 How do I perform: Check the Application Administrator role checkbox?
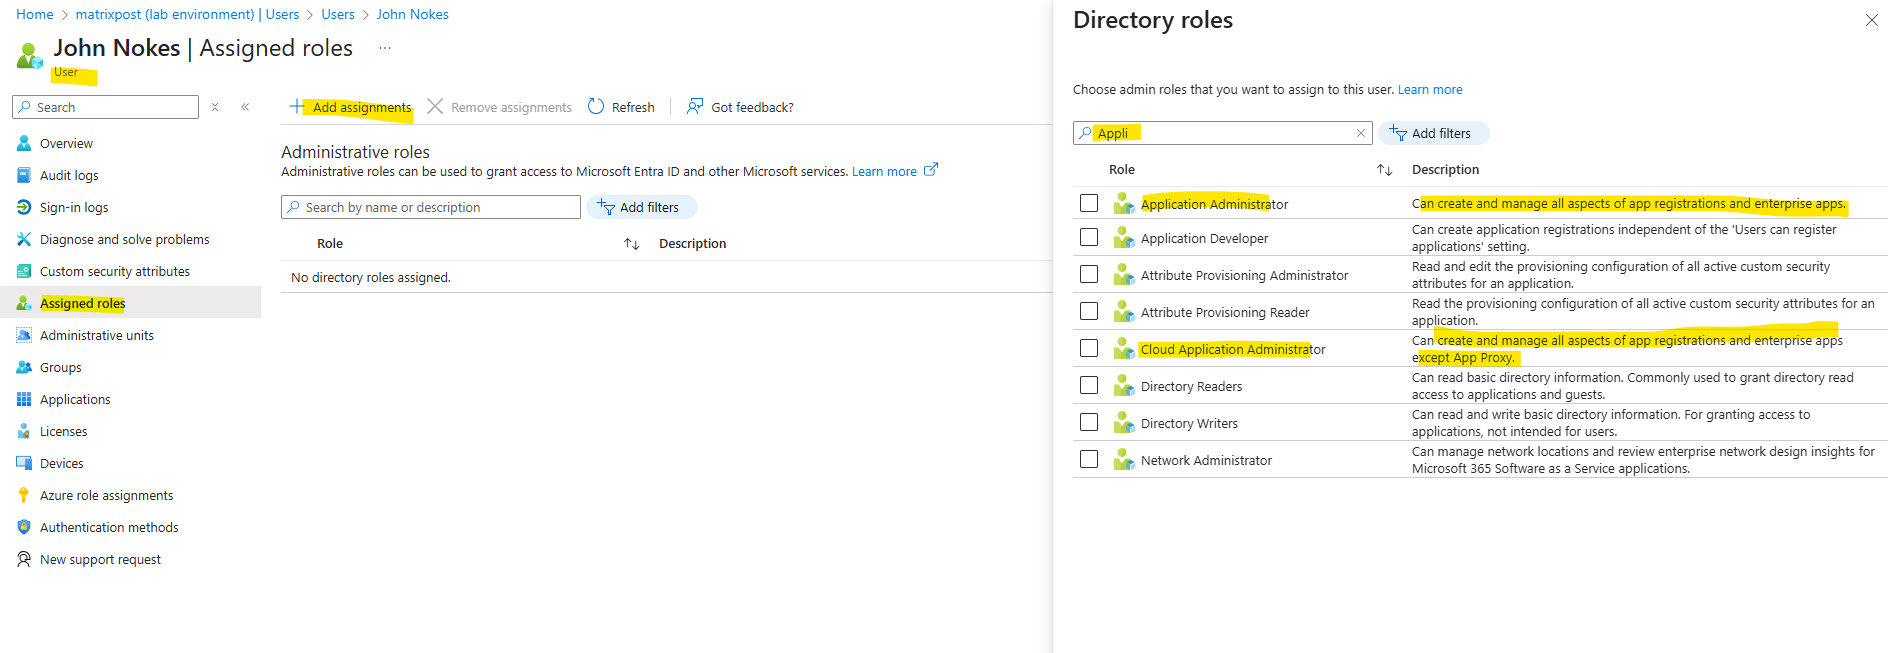pos(1089,203)
